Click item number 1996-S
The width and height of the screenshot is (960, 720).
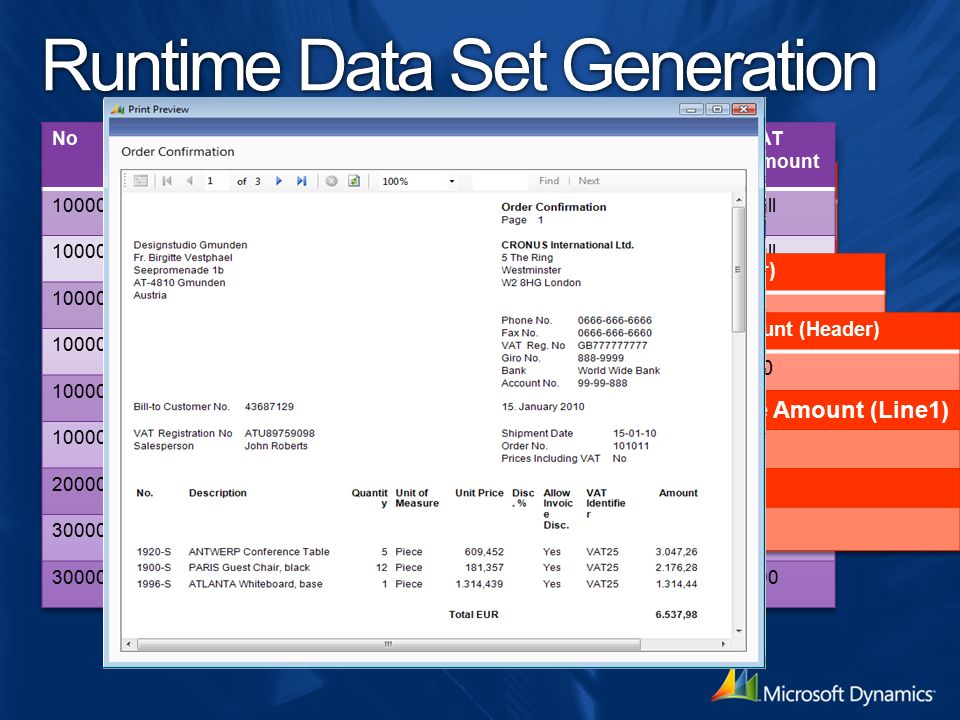(154, 584)
